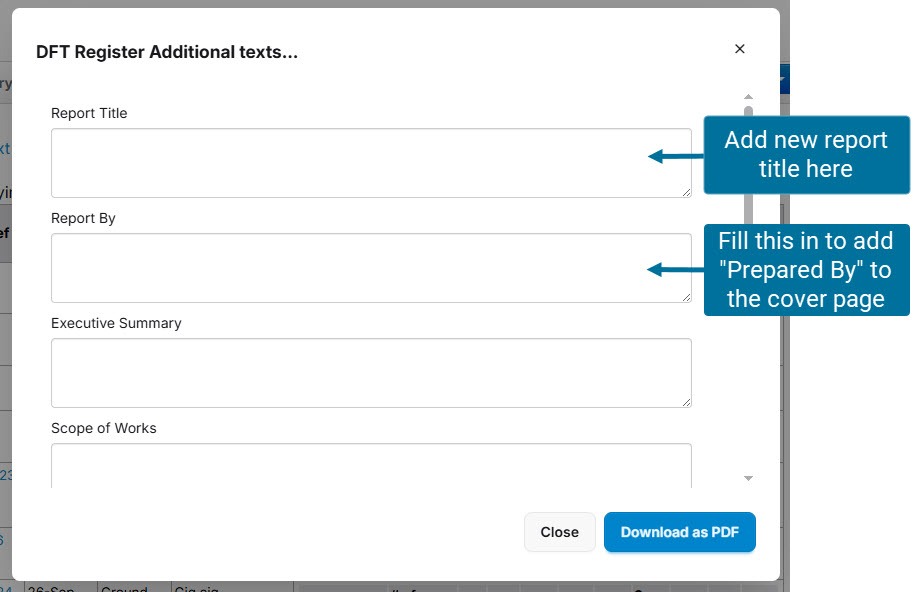
Task: Click the Report By resize handle
Action: click(686, 296)
